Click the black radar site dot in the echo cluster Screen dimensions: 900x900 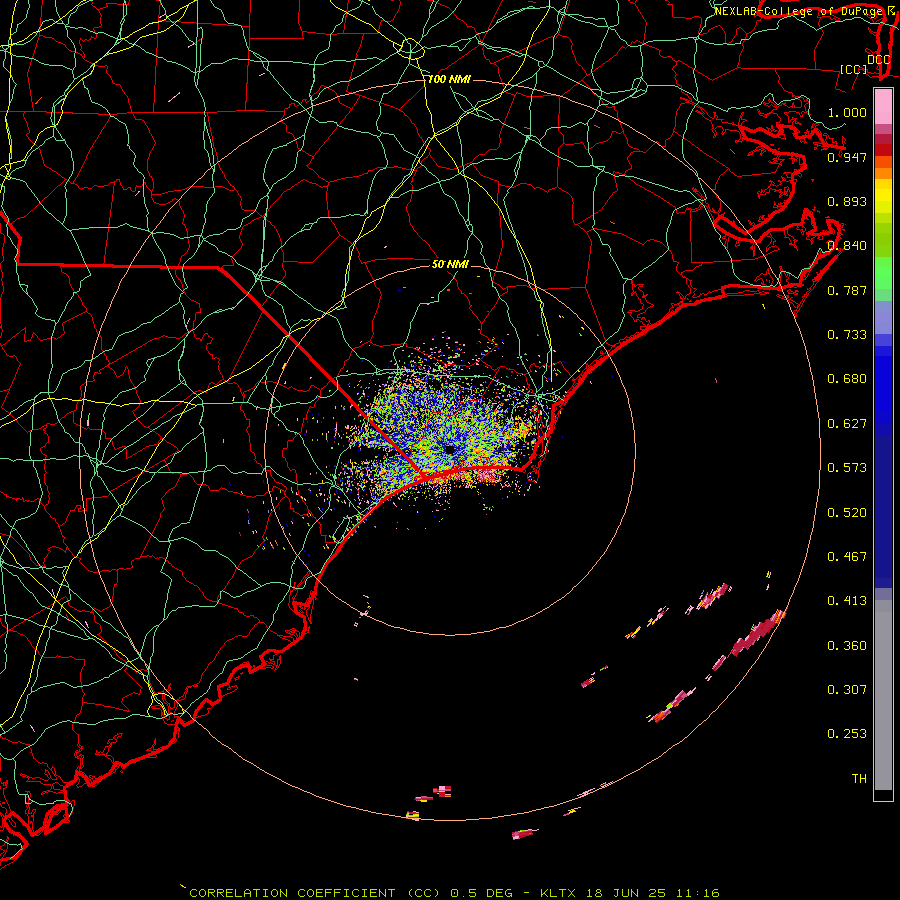point(450,449)
